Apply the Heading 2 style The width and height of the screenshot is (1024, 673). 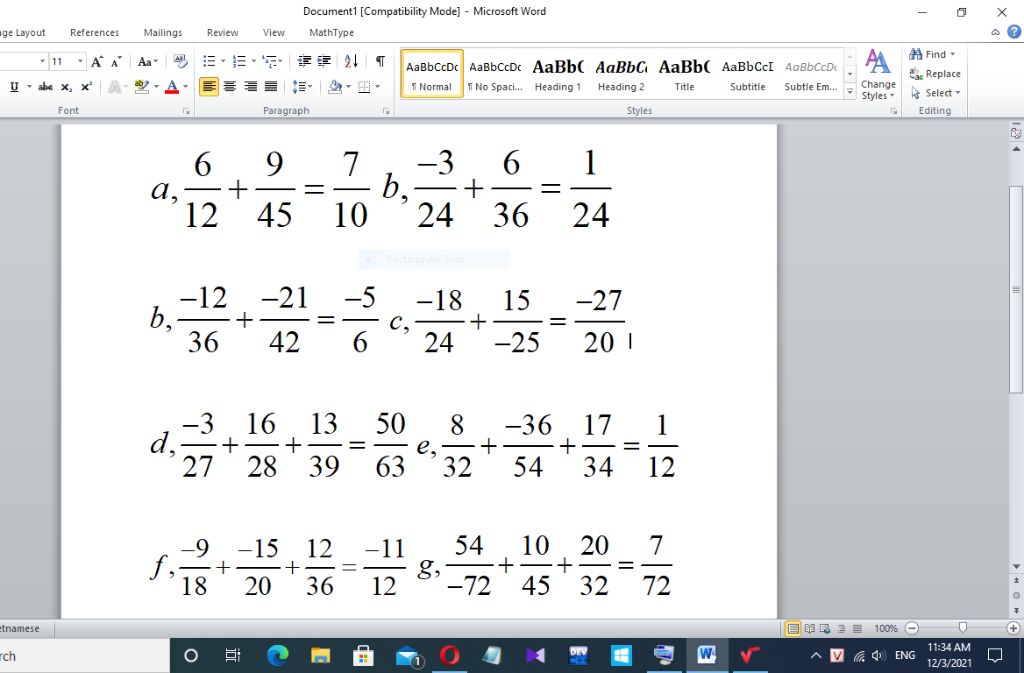pos(621,74)
